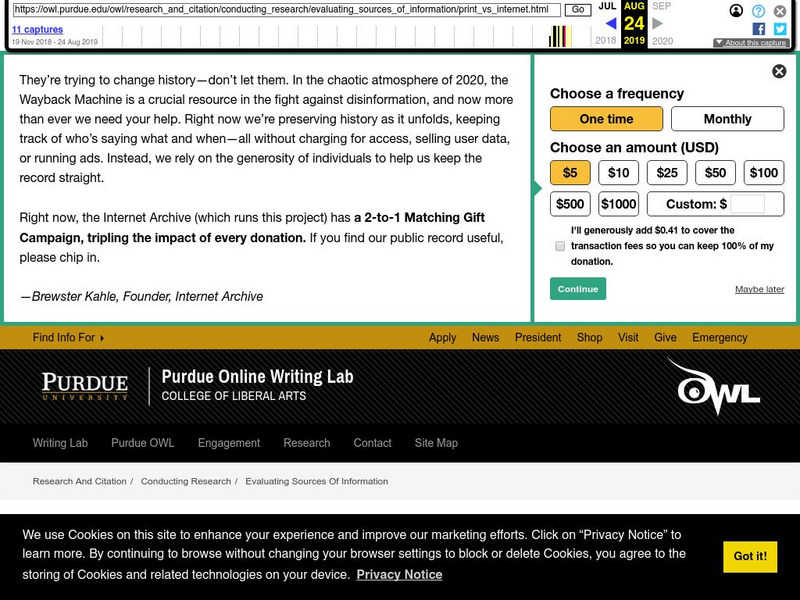
Task: Open the Writing Lab menu item
Action: [x=60, y=443]
